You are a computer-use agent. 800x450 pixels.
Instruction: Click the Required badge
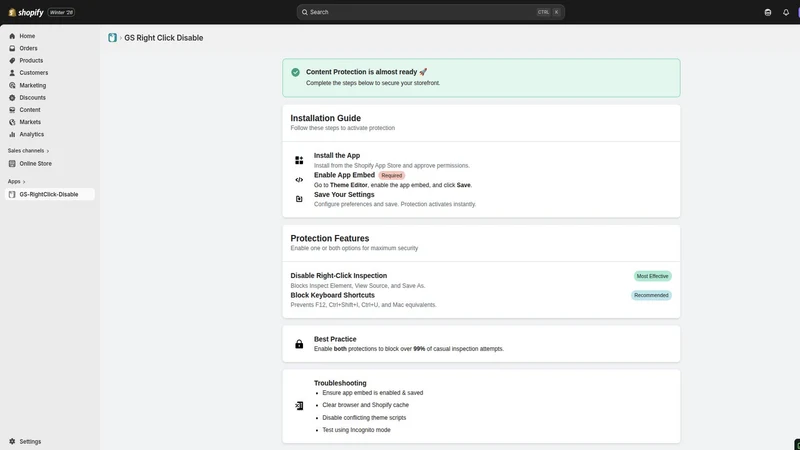392,176
